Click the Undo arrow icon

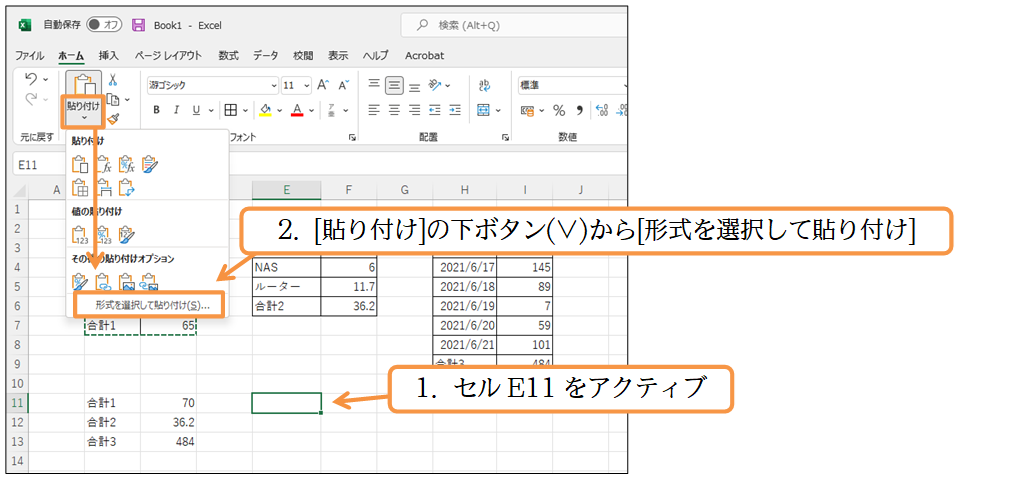tap(31, 80)
